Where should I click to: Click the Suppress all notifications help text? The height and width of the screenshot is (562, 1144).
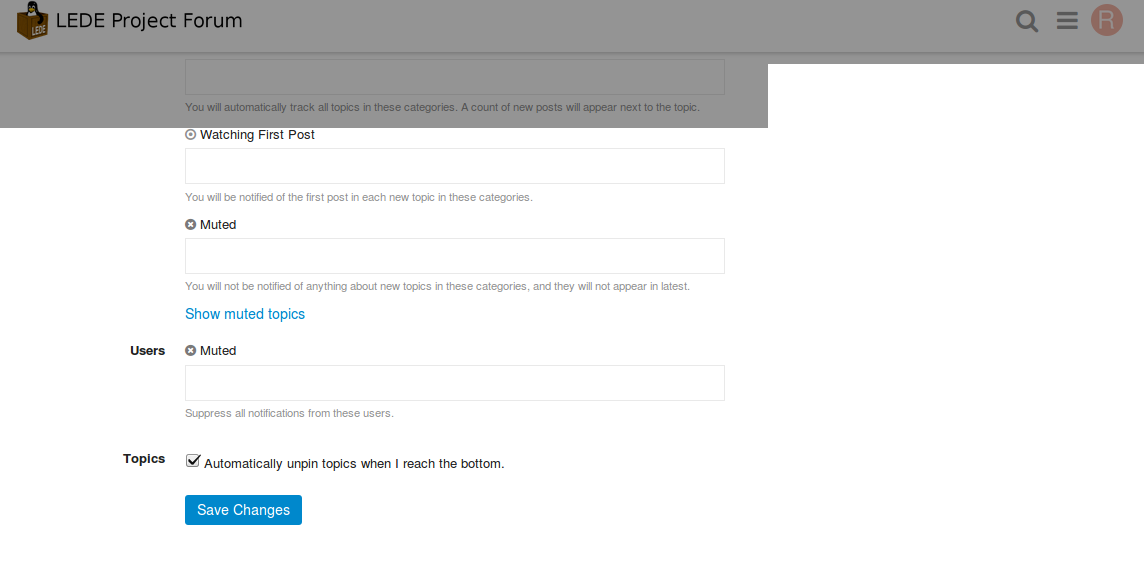coord(290,413)
